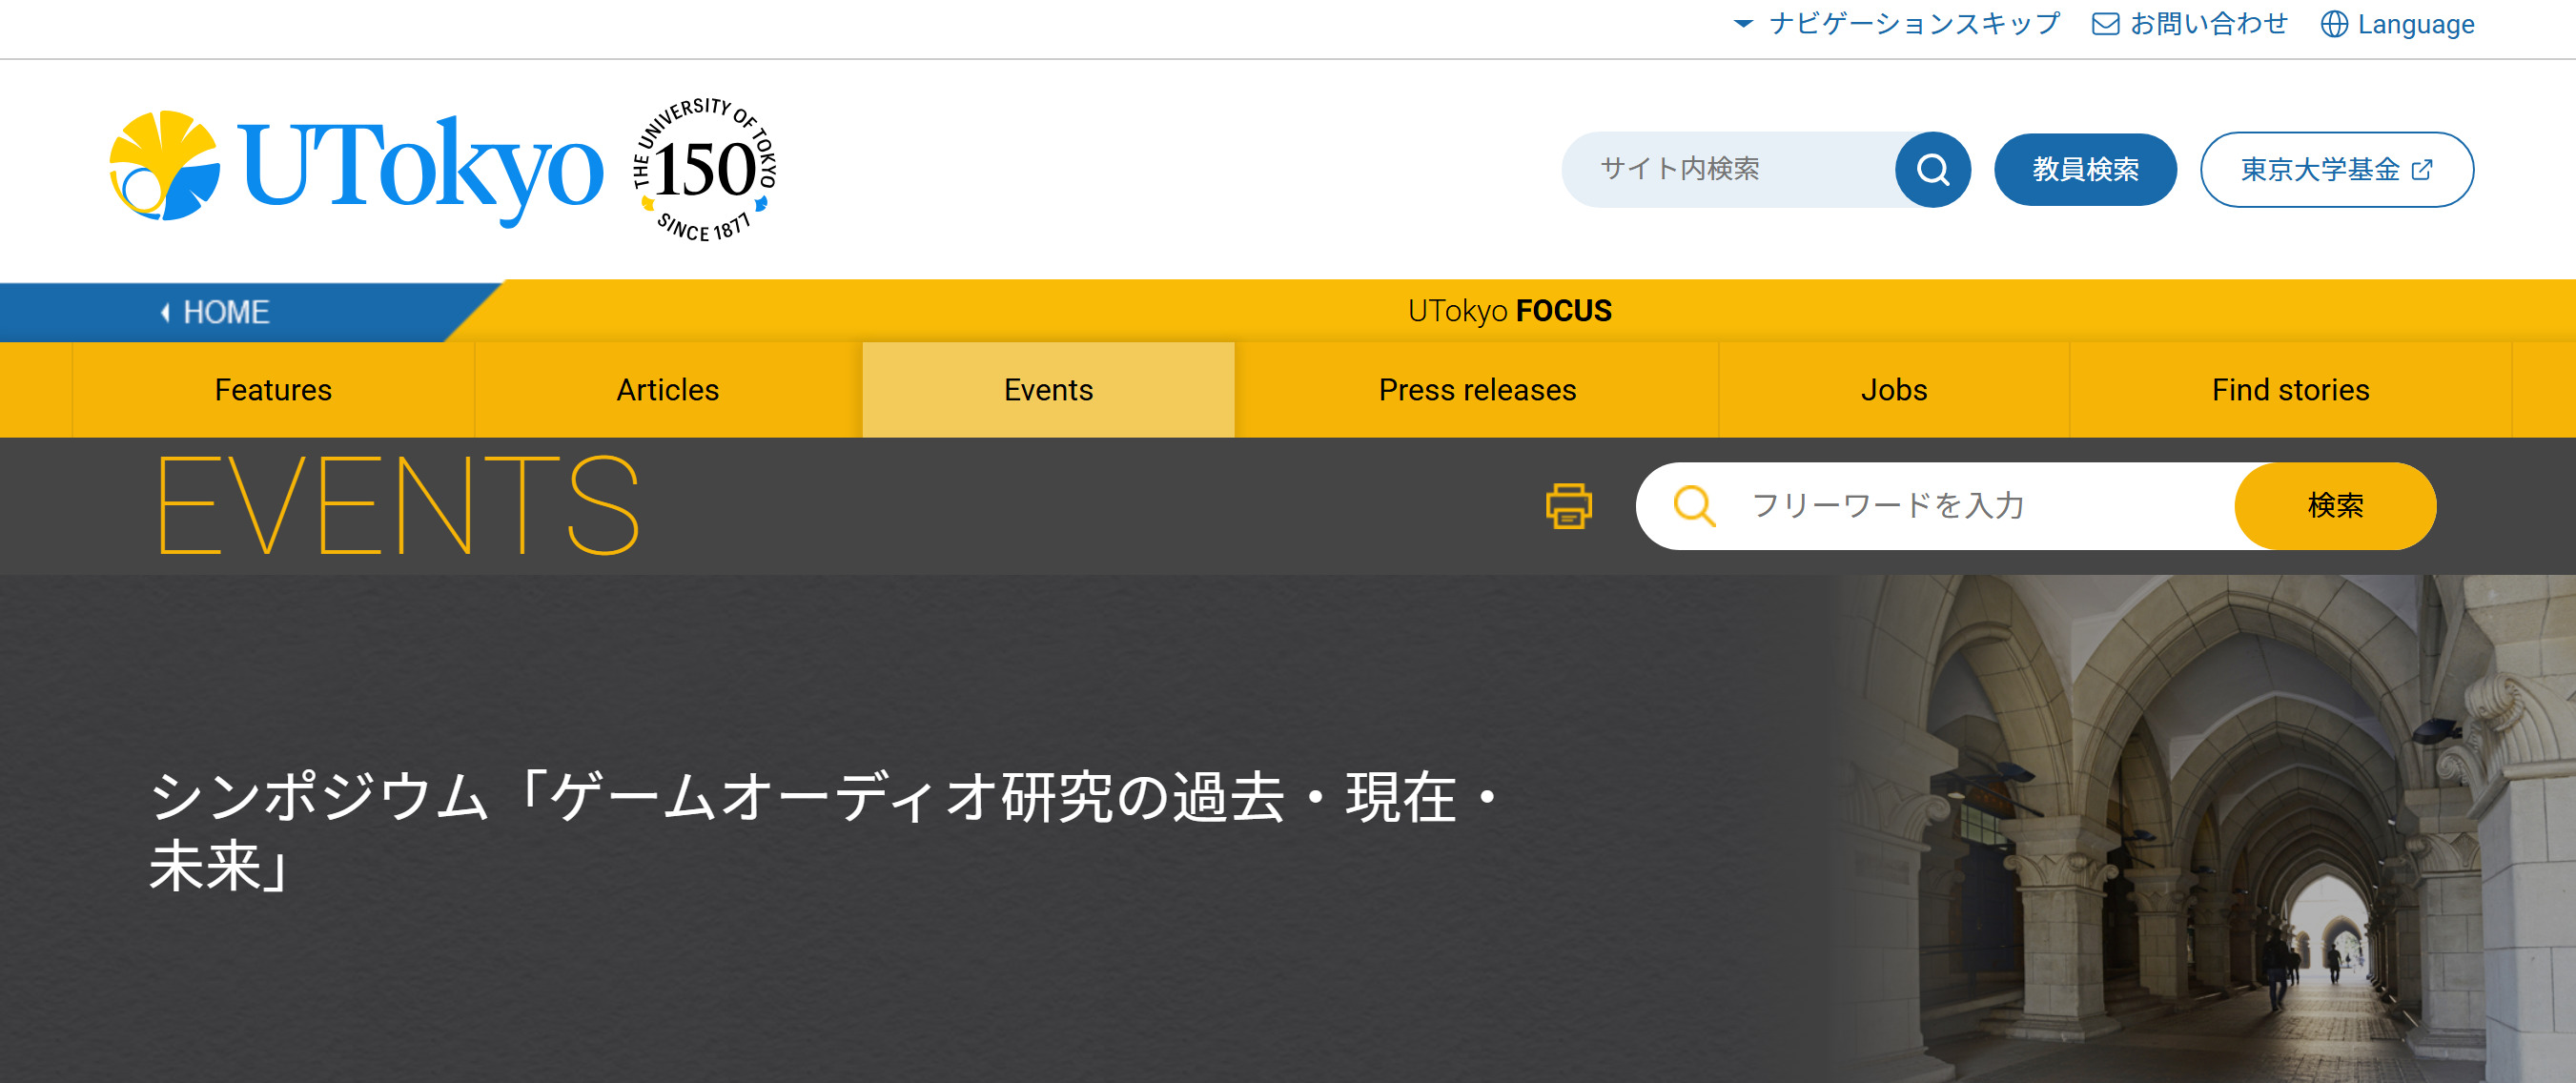Click the UTokyo ginkgo leaf logo
This screenshot has height=1083, width=2576.
[x=164, y=166]
